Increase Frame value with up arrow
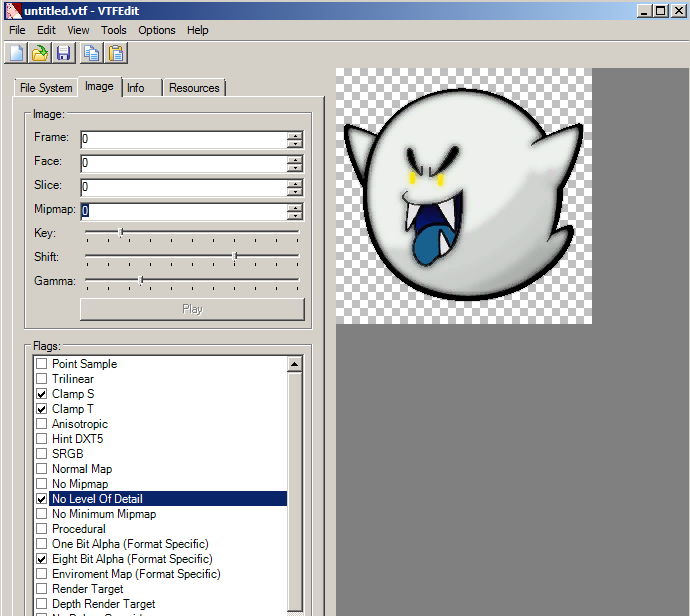The height and width of the screenshot is (616, 690). coord(295,136)
